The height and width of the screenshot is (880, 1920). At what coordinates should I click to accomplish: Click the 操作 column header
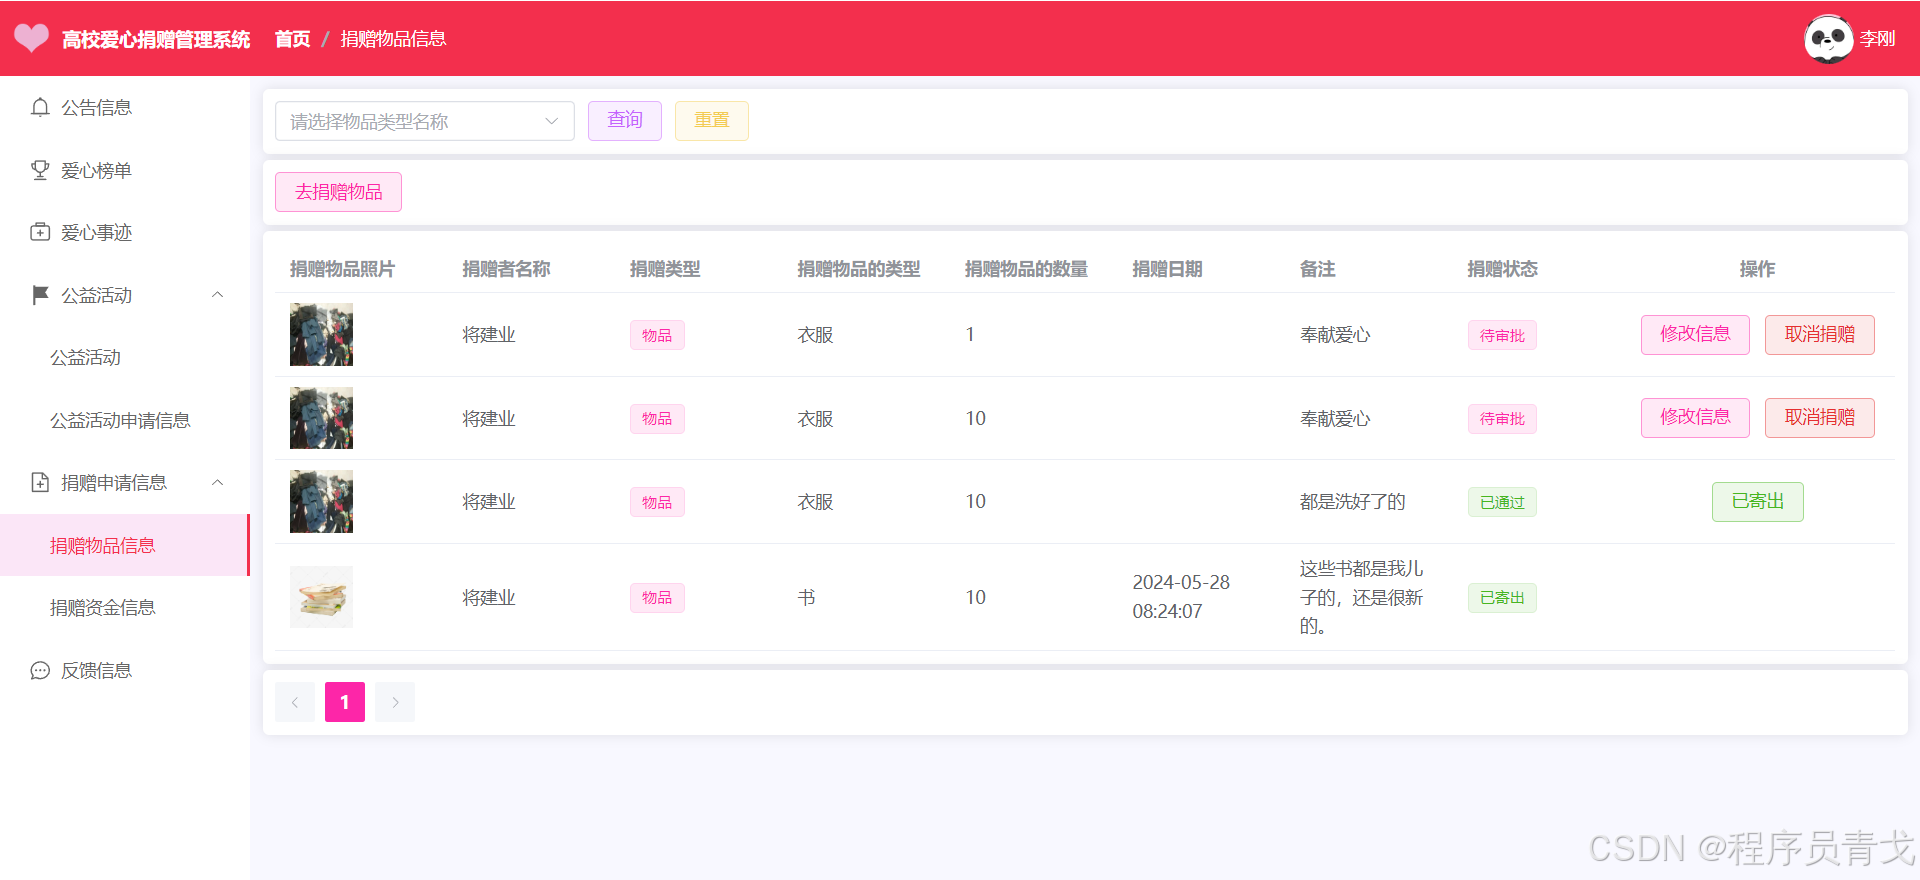coord(1757,268)
